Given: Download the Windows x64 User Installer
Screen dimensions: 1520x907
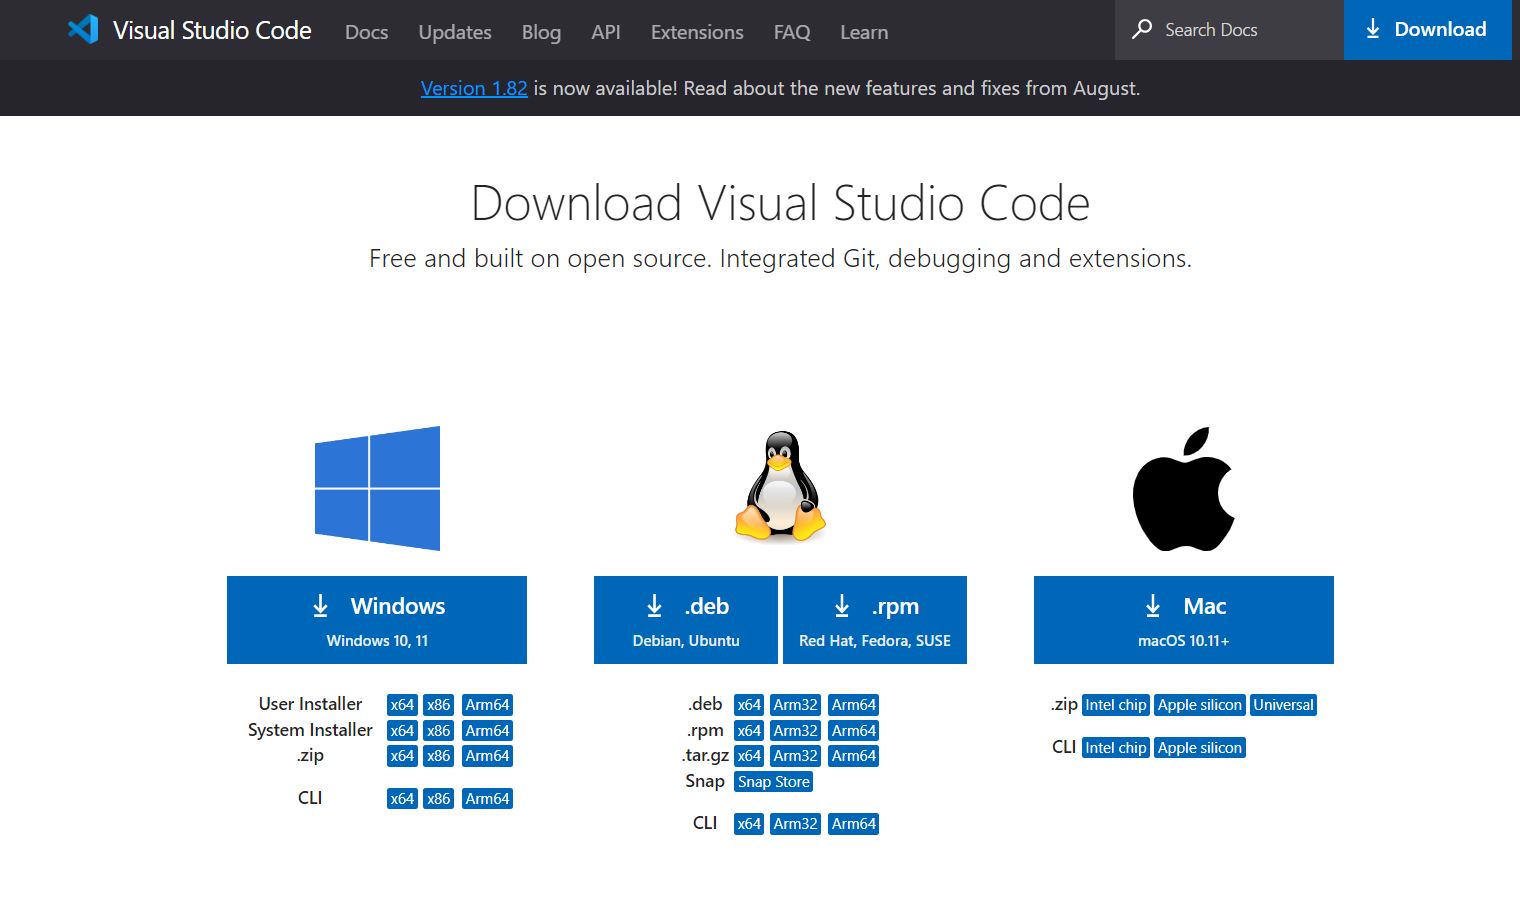Looking at the screenshot, I should [x=401, y=704].
